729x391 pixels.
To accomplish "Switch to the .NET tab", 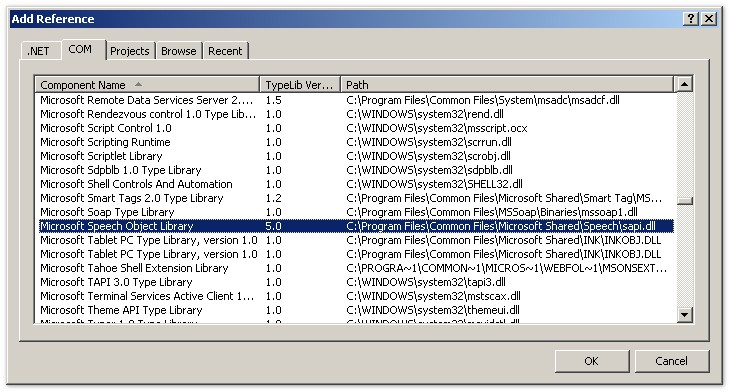I will 40,51.
